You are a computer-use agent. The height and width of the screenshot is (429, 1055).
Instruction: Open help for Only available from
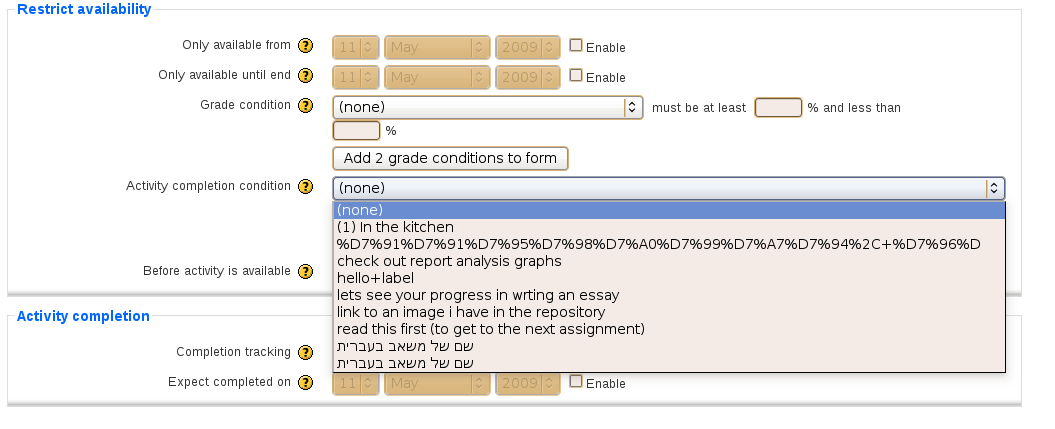tap(305, 46)
